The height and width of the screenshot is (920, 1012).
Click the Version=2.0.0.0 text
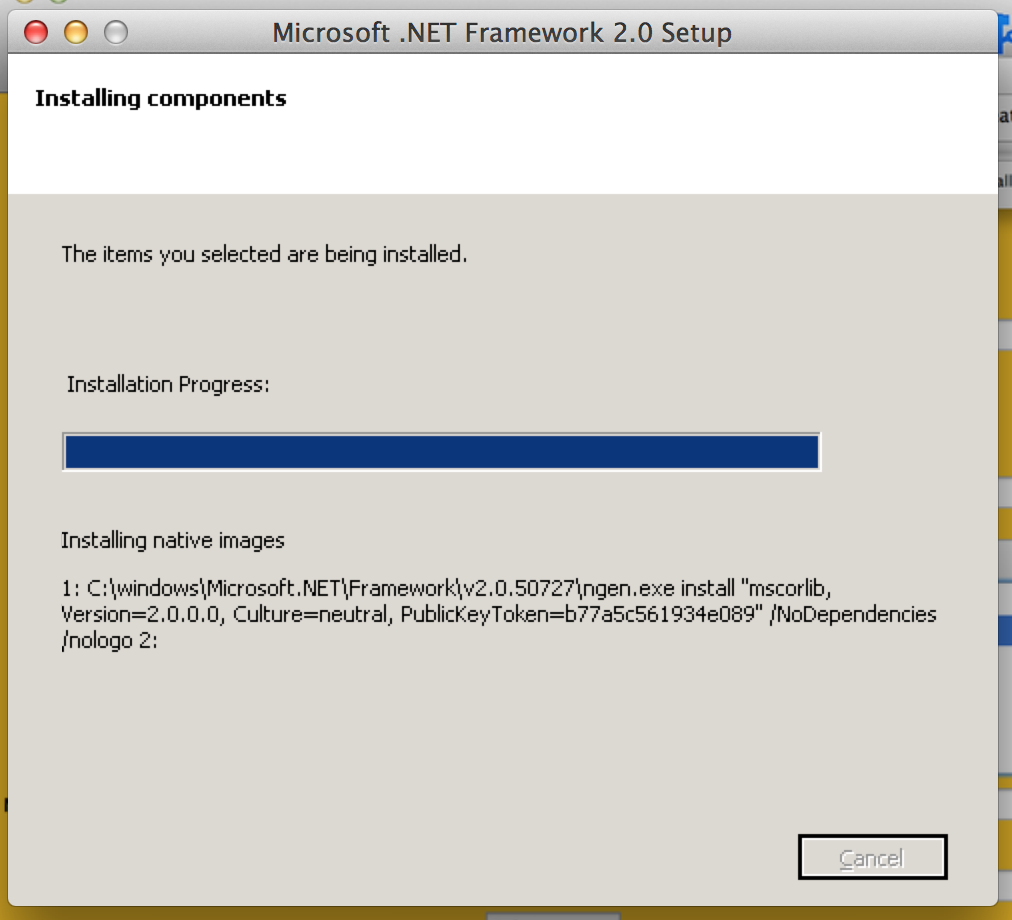pos(141,614)
